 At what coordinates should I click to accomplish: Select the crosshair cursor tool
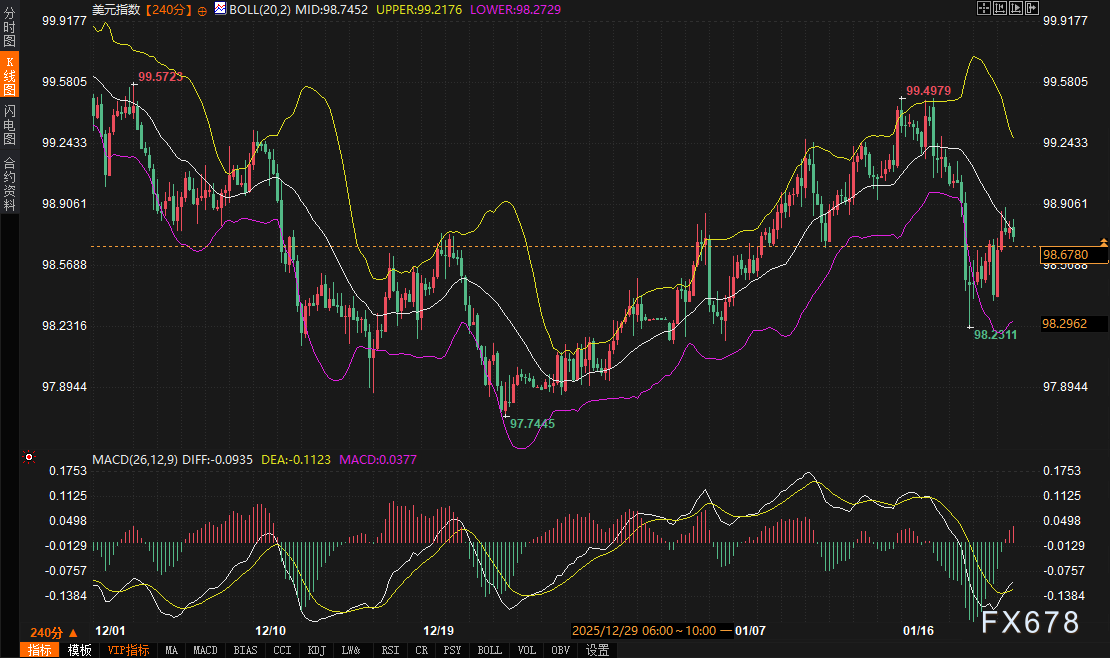coord(984,8)
